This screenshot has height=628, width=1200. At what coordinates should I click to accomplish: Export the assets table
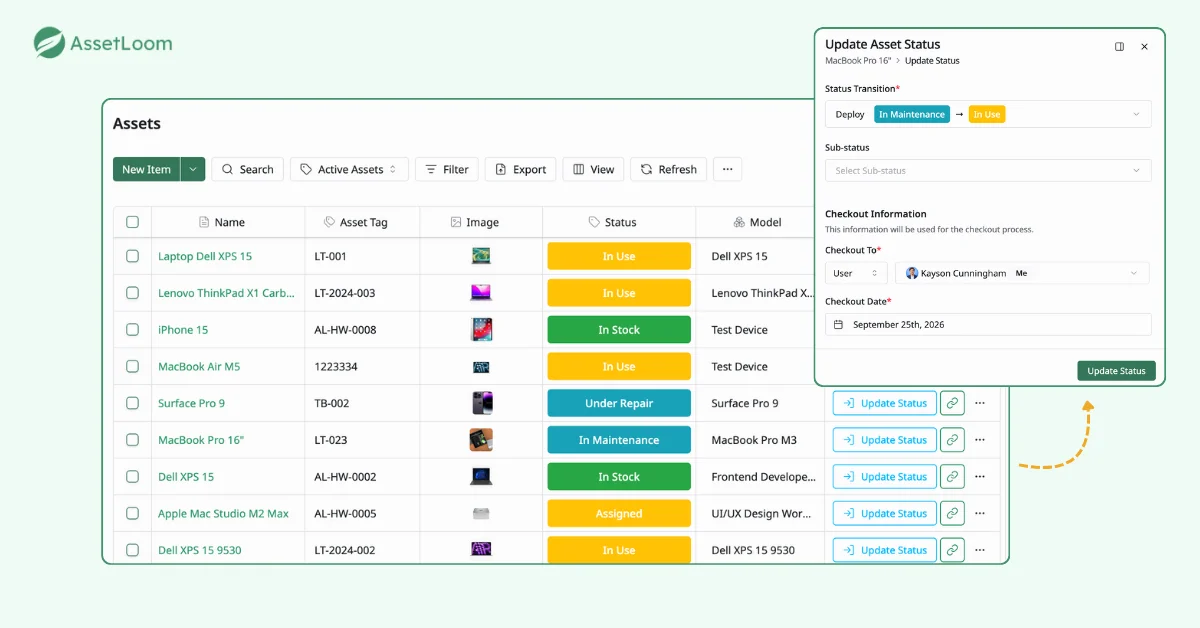pos(521,169)
